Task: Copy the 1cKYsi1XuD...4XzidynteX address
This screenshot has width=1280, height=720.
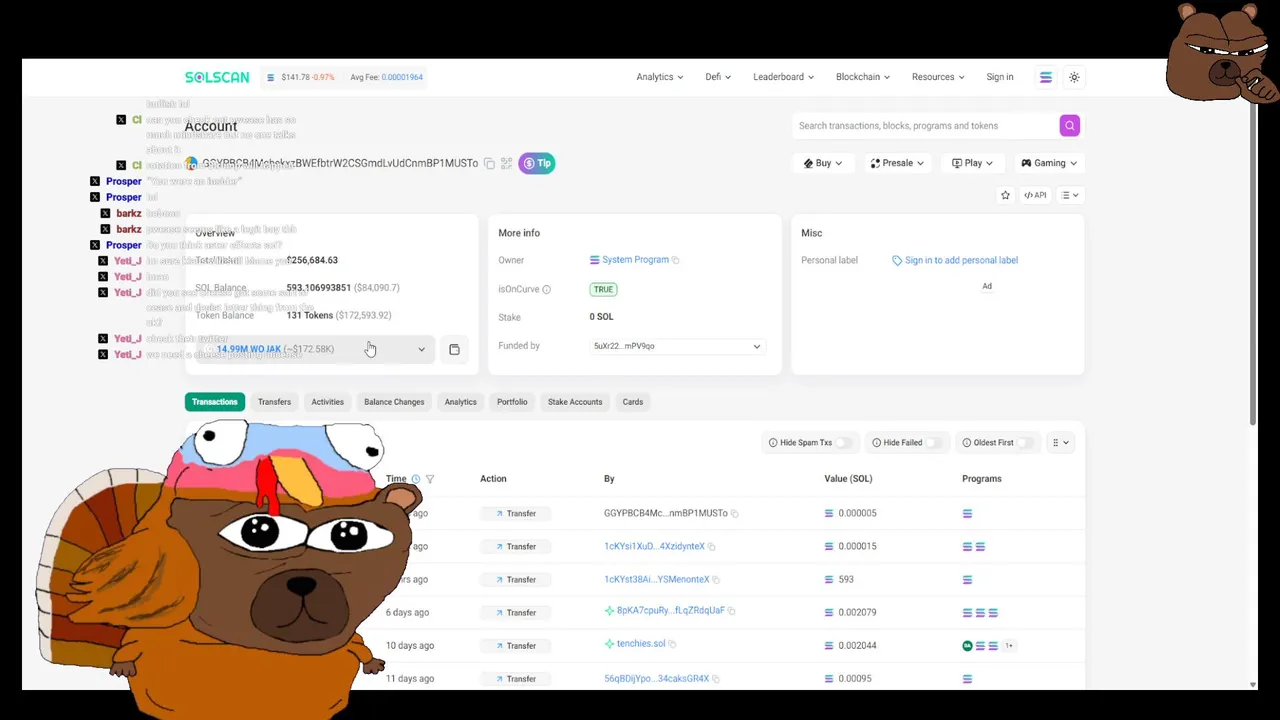Action: [x=711, y=546]
